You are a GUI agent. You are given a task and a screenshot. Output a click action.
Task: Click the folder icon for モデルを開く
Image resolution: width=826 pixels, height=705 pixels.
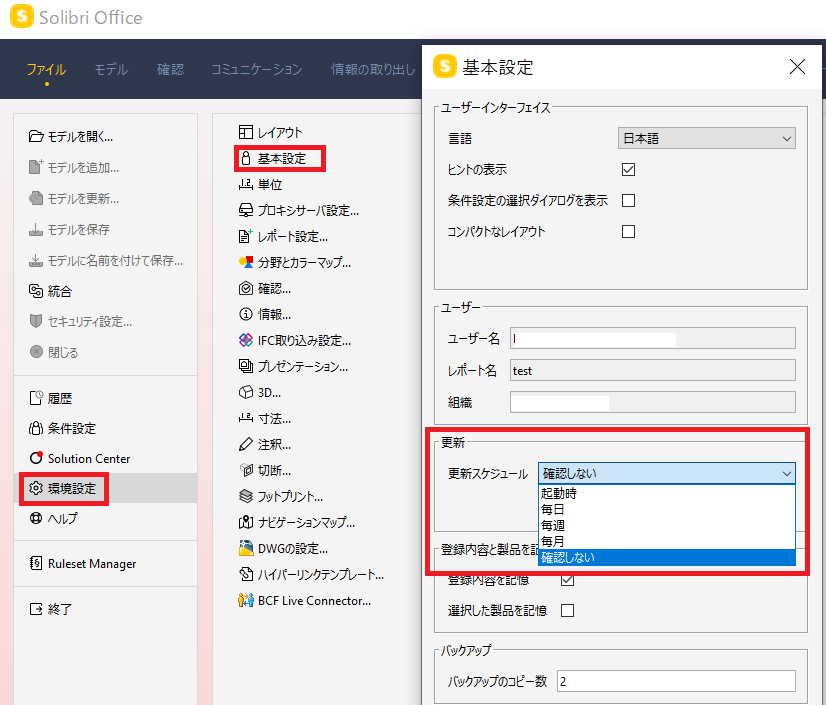pyautogui.click(x=36, y=136)
